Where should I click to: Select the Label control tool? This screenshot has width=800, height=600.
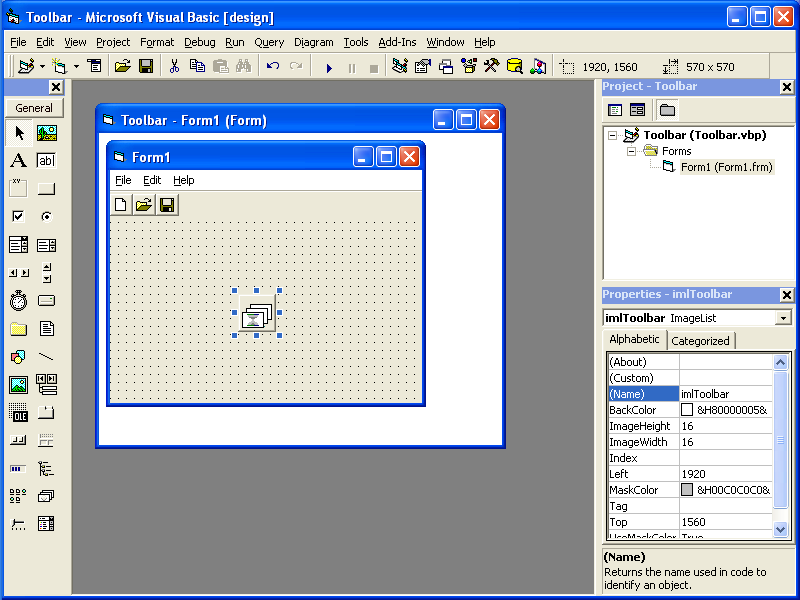click(x=19, y=161)
